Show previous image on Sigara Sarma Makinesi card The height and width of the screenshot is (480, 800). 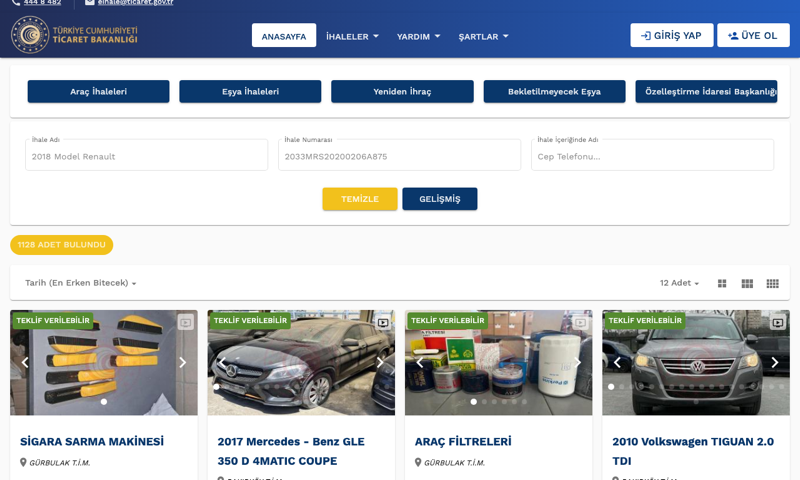pyautogui.click(x=25, y=362)
